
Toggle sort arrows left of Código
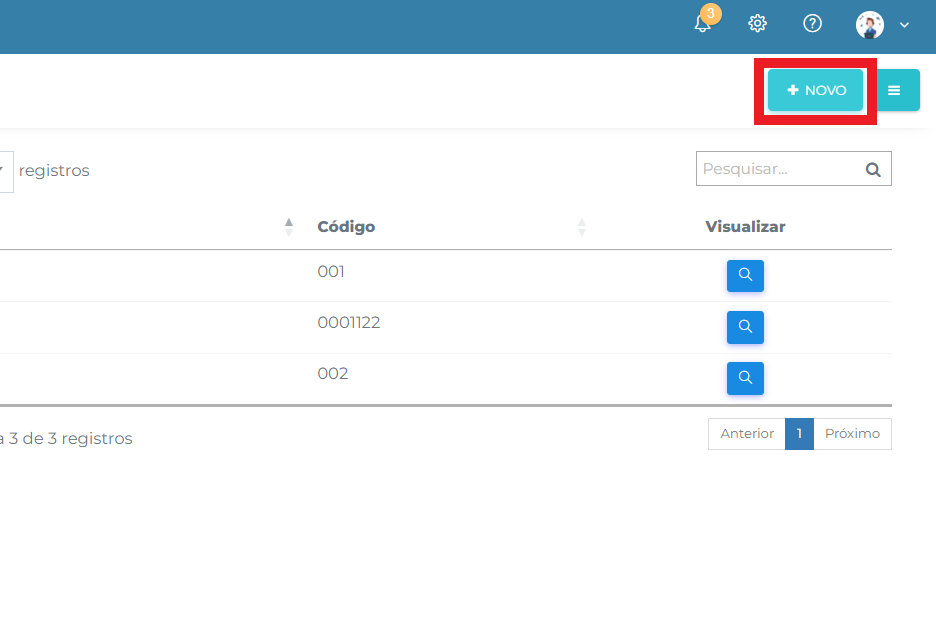point(289,227)
